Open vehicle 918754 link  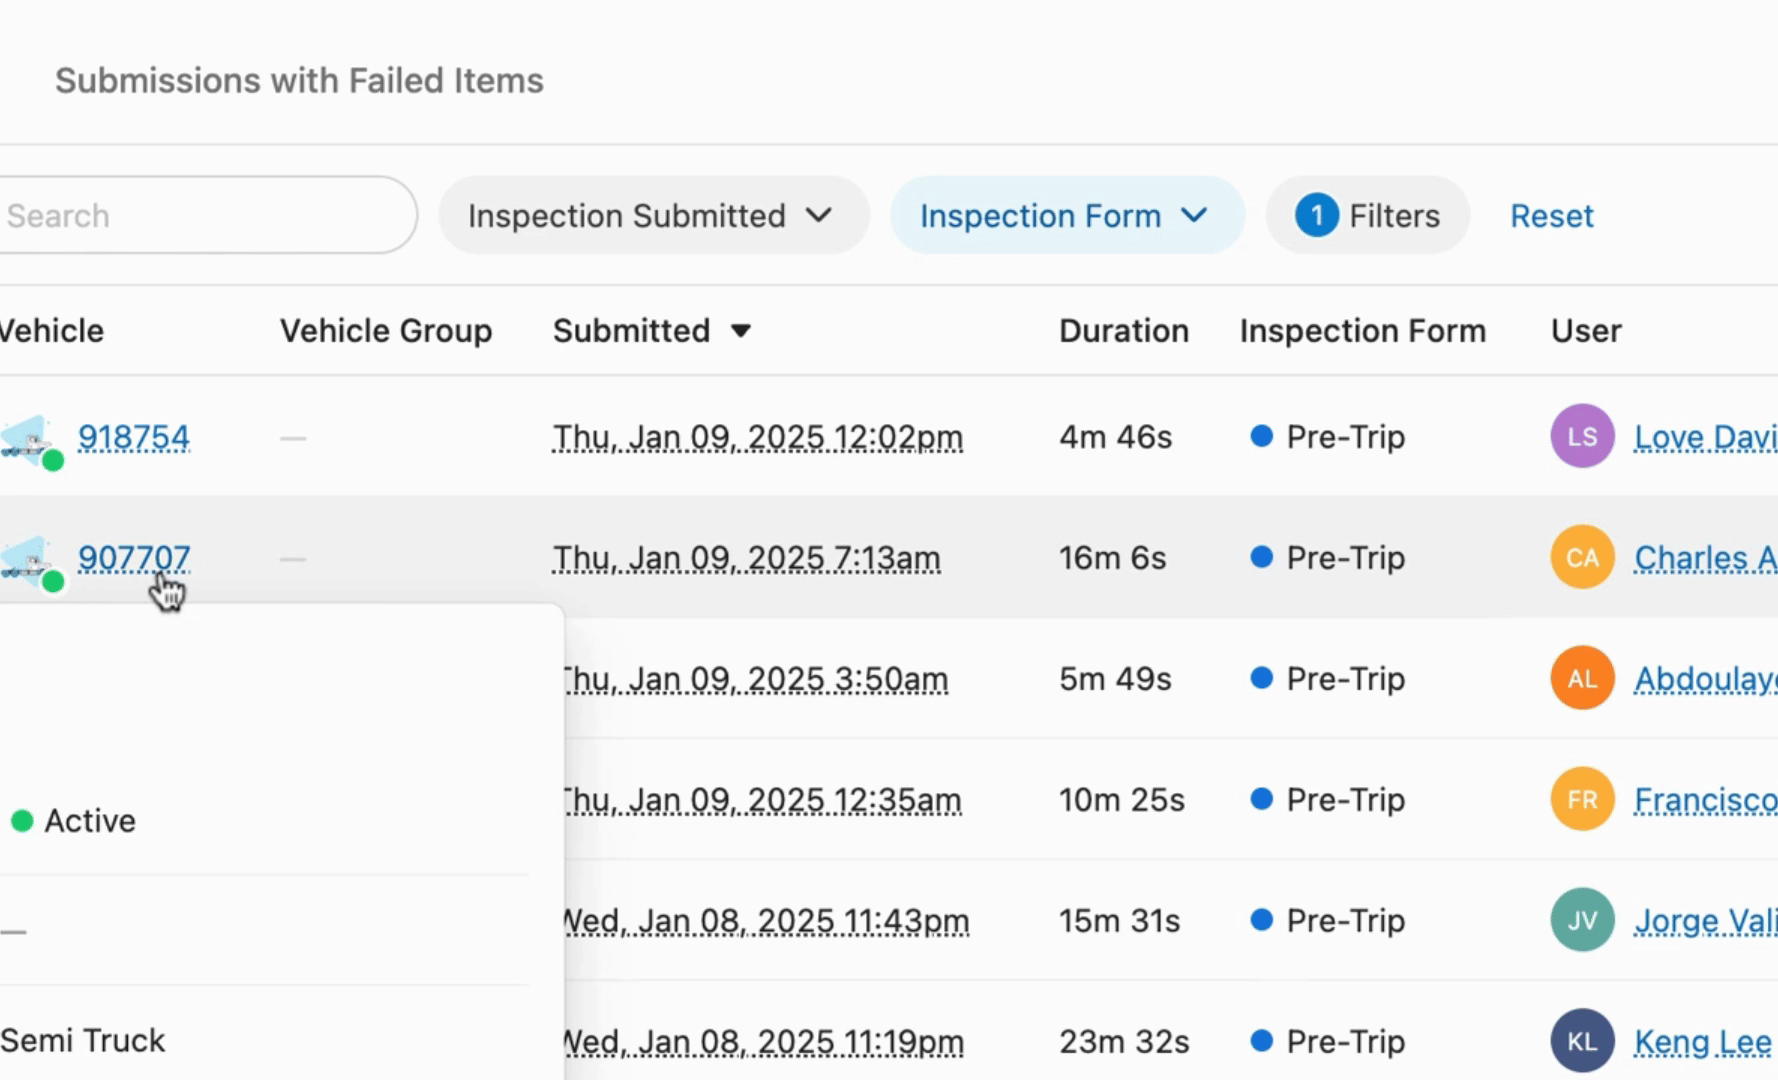(134, 438)
